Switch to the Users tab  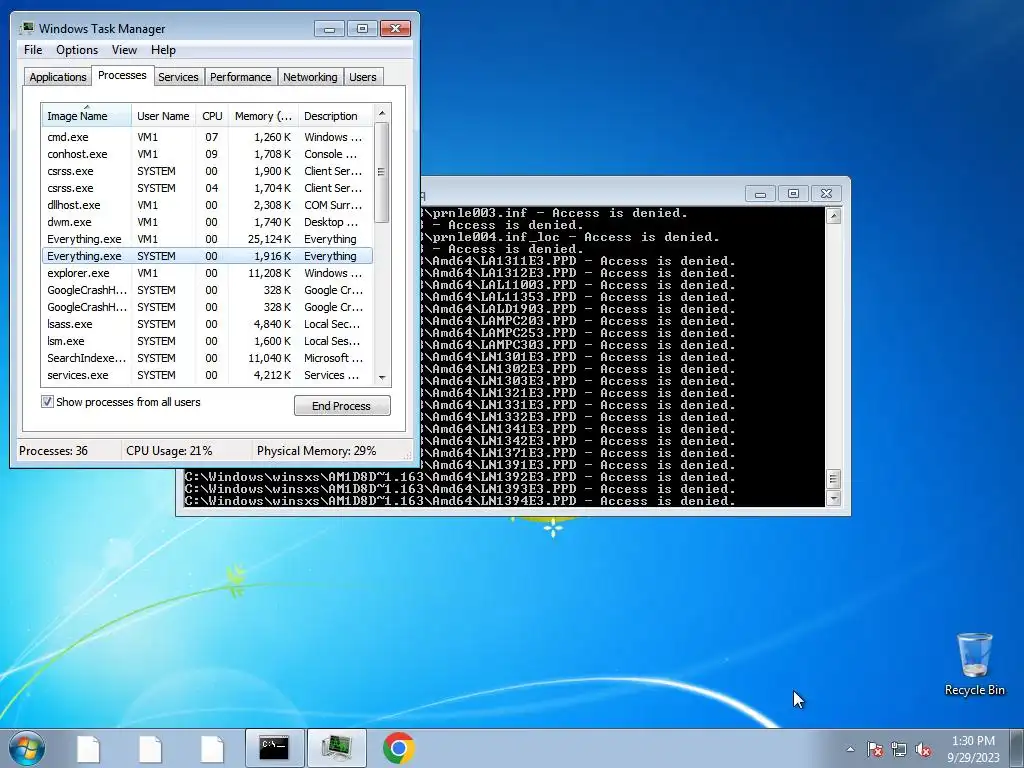point(362,77)
